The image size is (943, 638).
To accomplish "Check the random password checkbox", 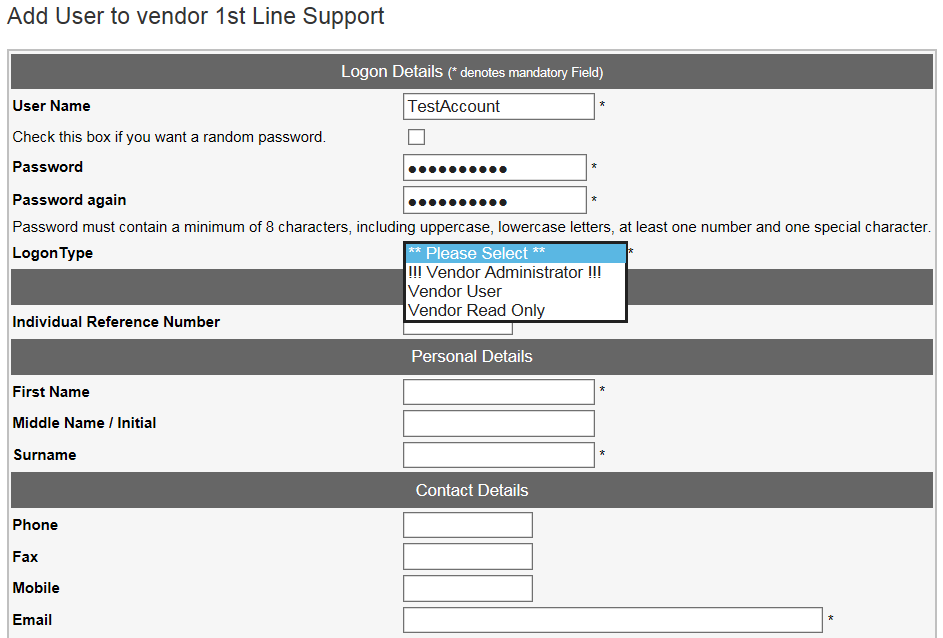I will coord(416,137).
